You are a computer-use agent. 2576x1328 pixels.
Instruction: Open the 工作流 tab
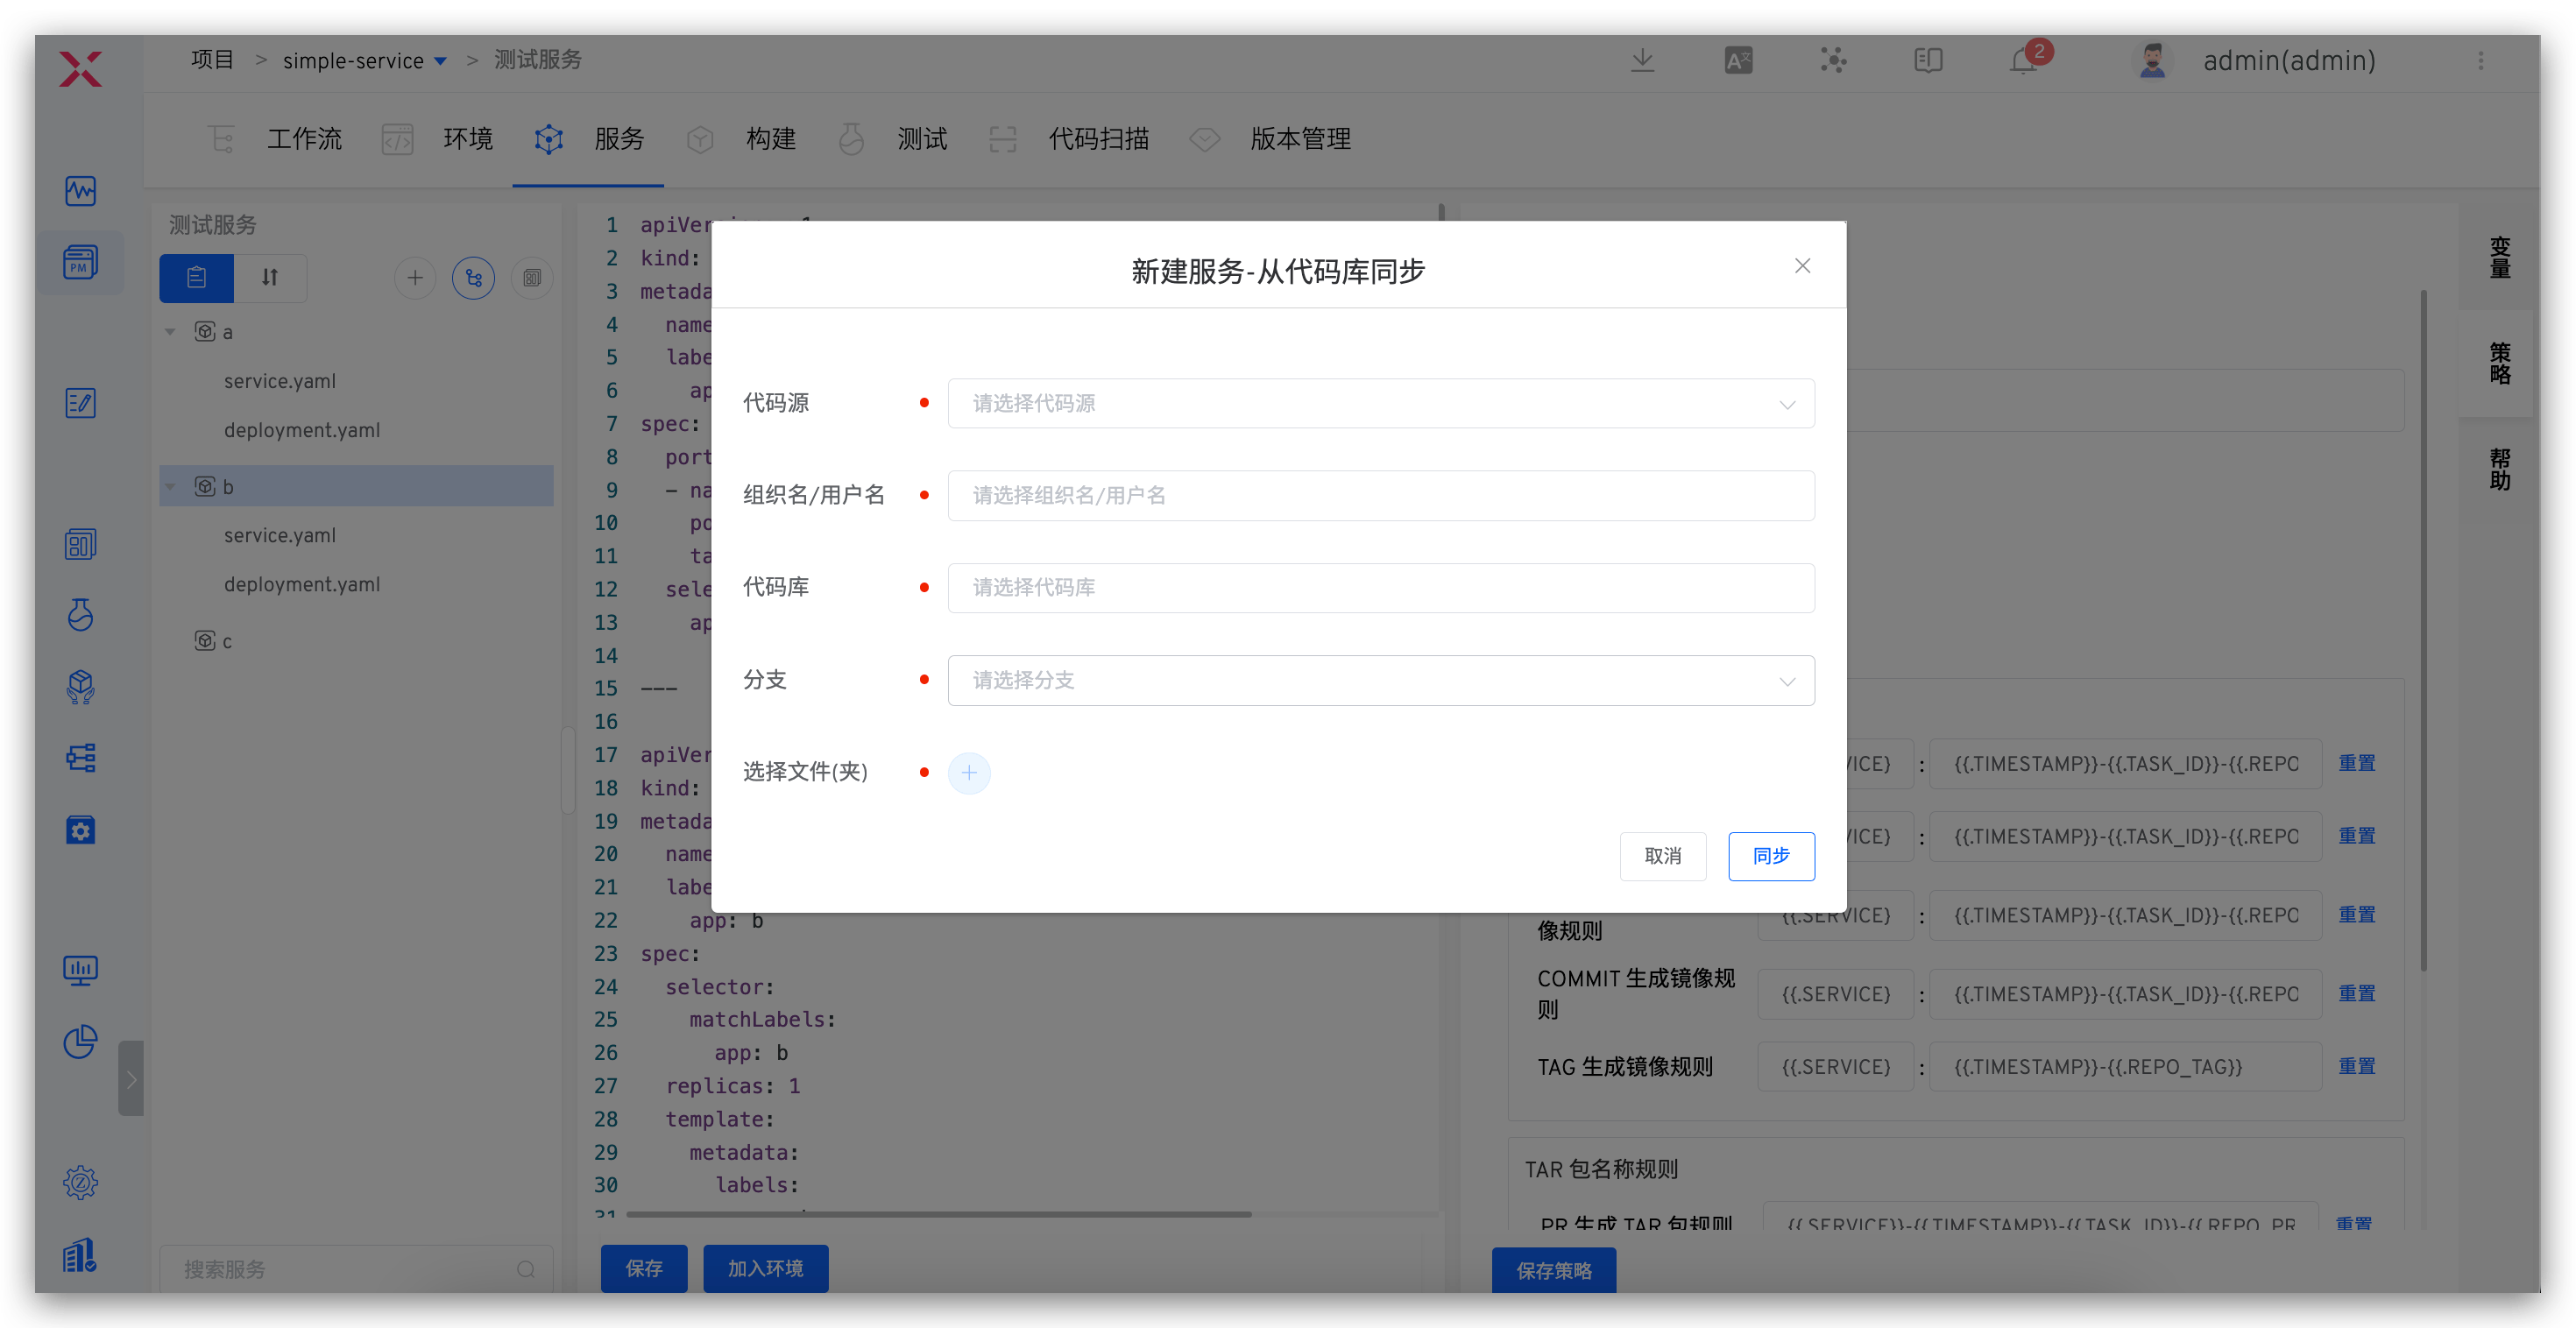point(274,138)
